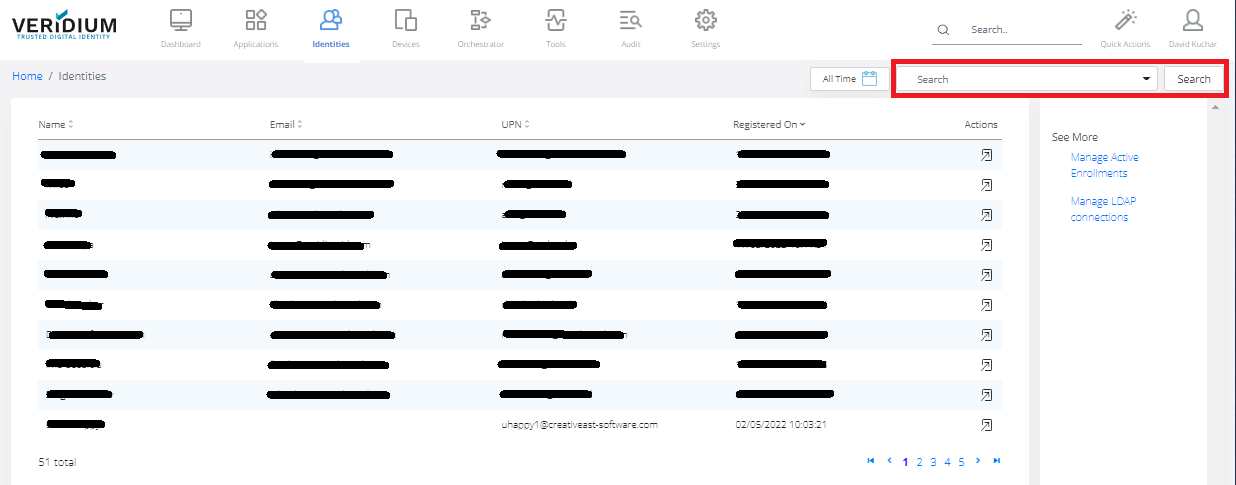Screen dimensions: 1236x485
Task: Open details action for first identity row
Action: tap(986, 155)
